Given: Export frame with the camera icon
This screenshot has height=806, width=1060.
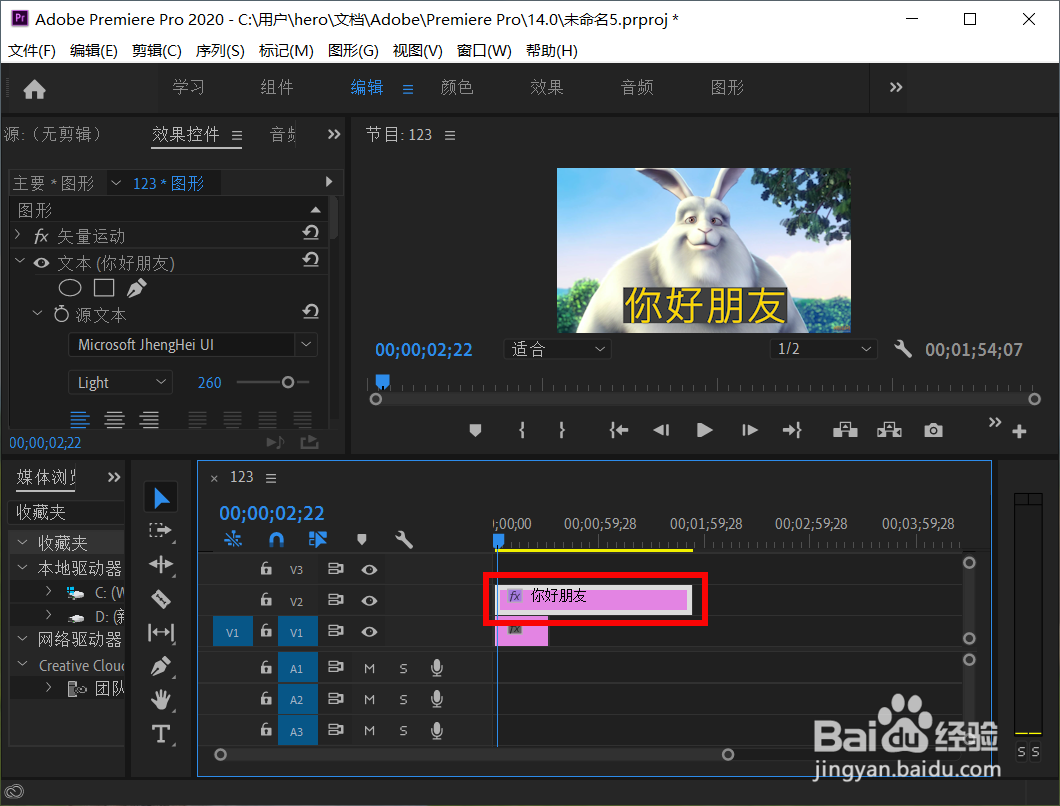Looking at the screenshot, I should pos(934,430).
